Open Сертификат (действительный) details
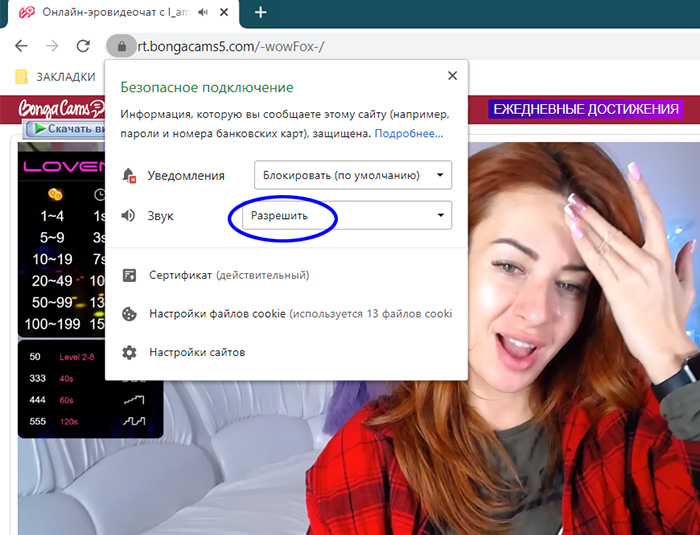 229,275
